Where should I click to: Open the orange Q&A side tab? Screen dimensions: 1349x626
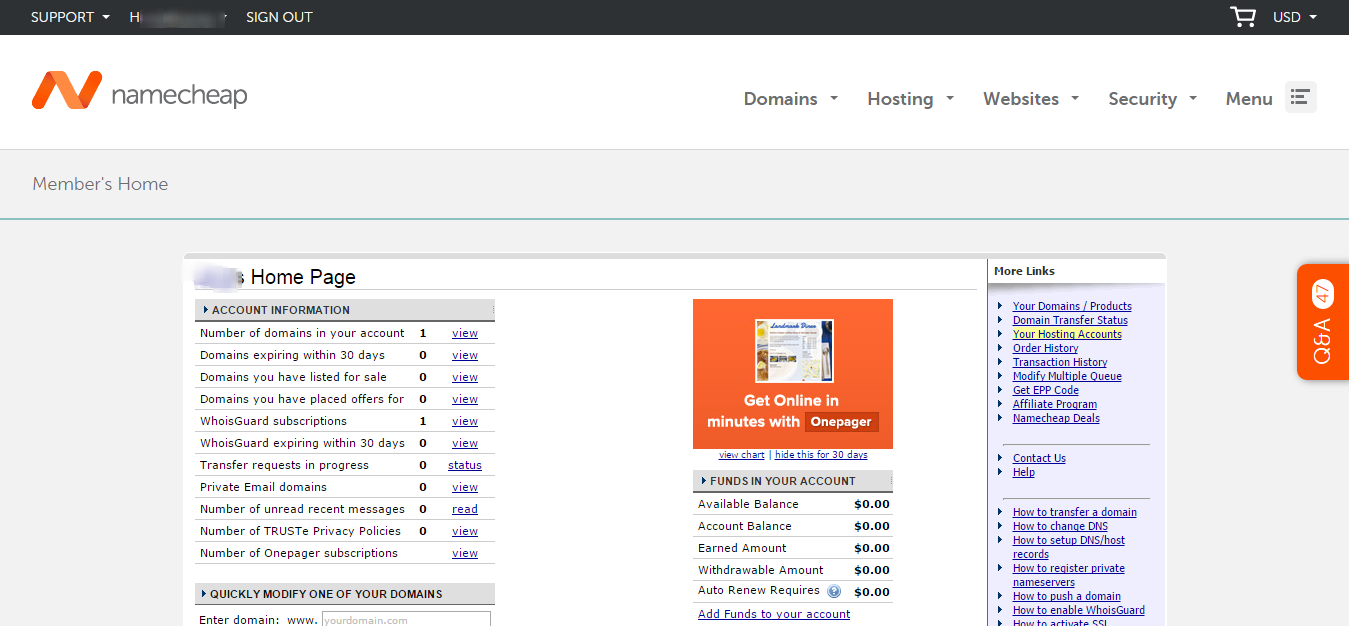tap(1322, 322)
